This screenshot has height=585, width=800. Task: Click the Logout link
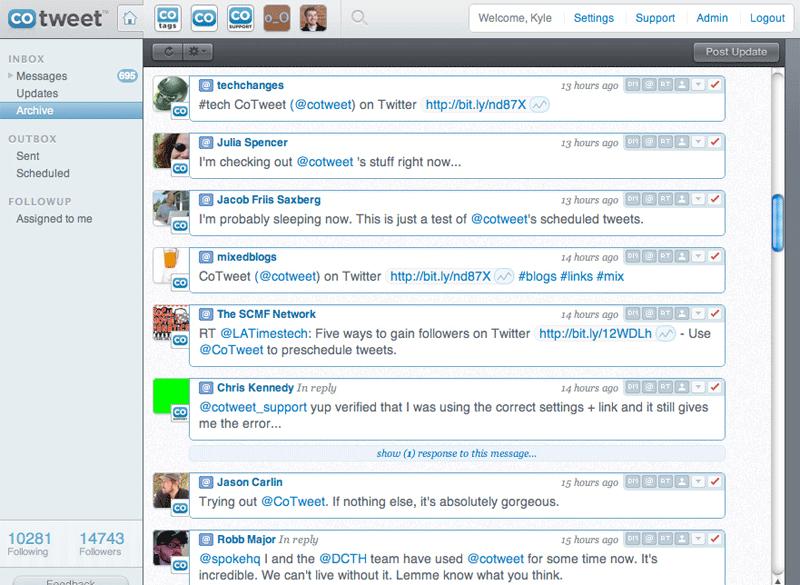coord(767,18)
